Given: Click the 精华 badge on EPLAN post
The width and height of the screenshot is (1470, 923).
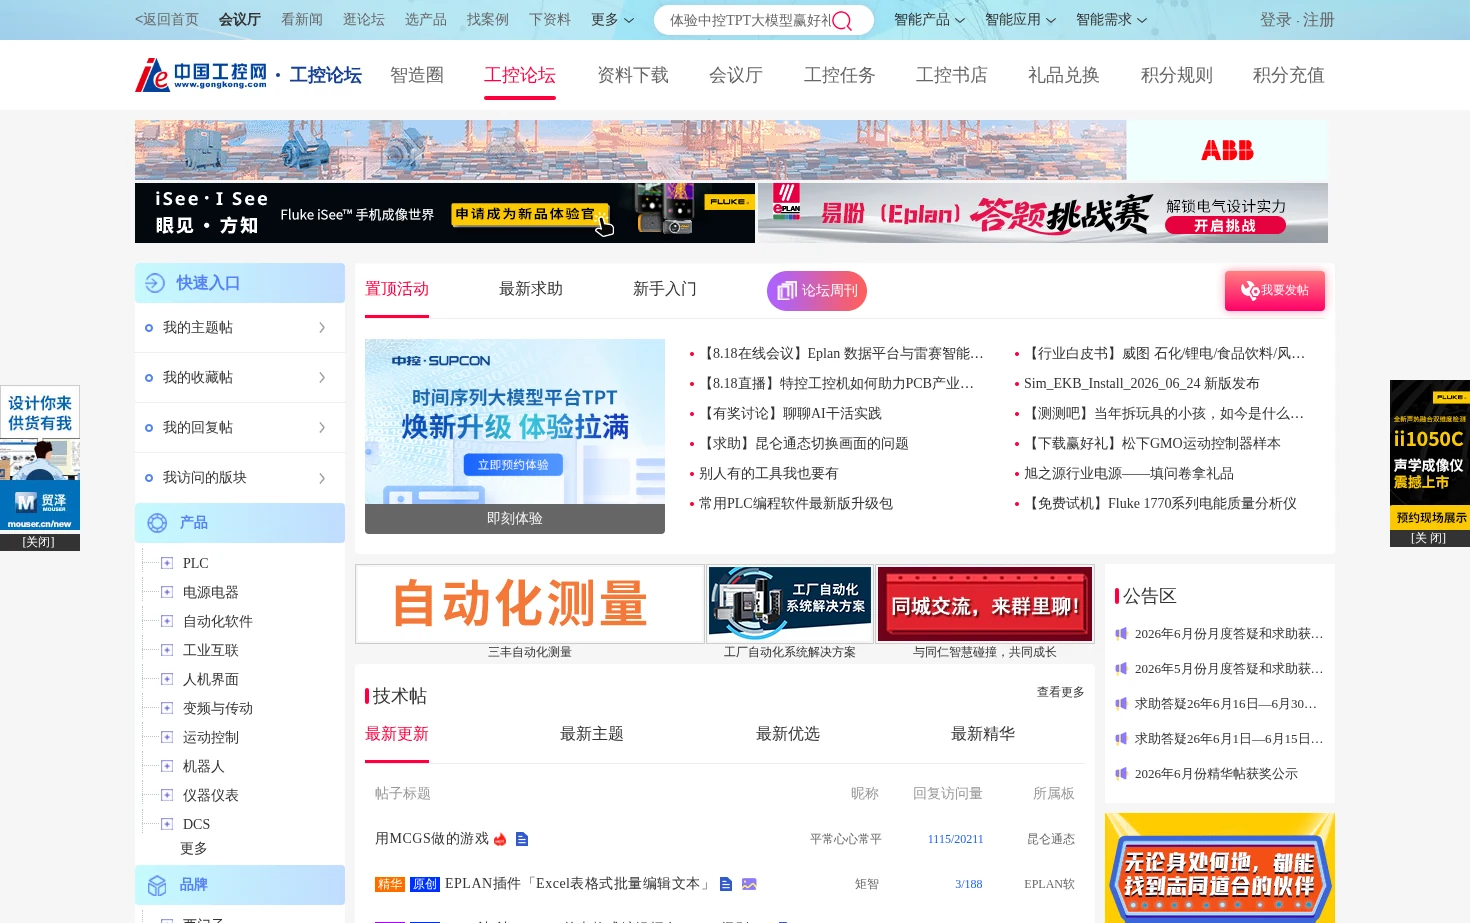Looking at the screenshot, I should (x=390, y=884).
